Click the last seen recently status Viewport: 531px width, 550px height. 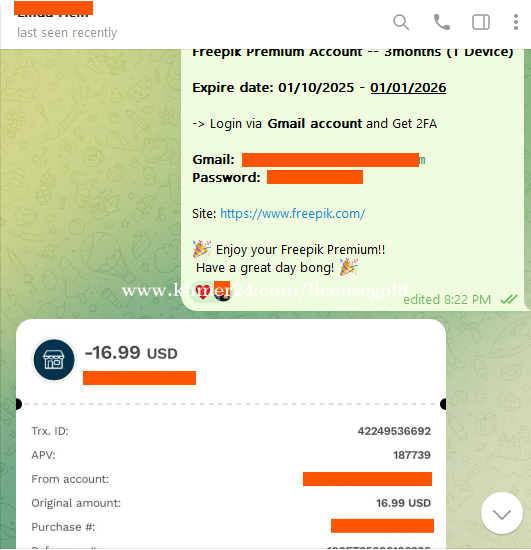tap(67, 33)
